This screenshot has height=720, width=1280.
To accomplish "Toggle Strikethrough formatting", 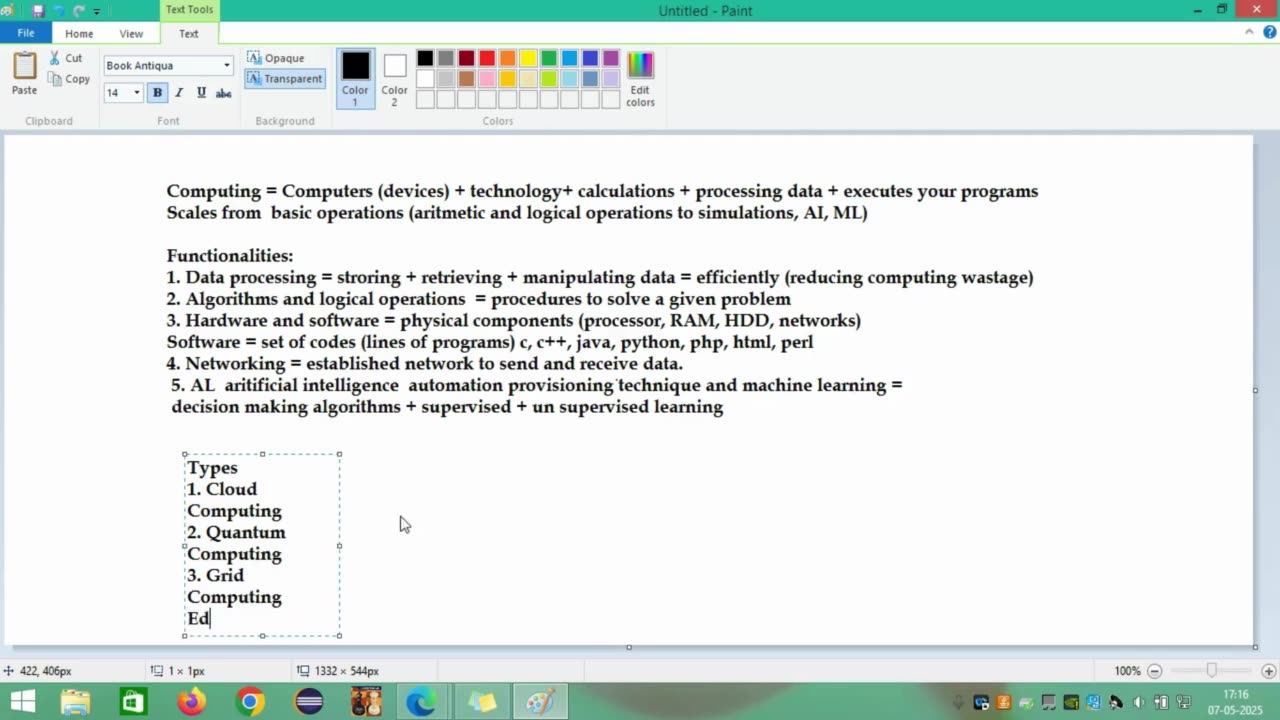I will [224, 93].
